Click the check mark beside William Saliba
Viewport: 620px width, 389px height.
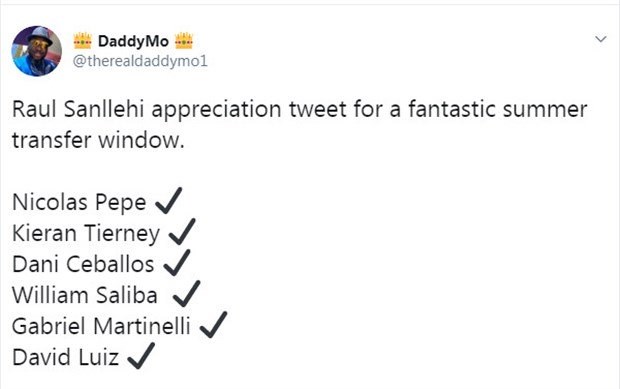click(x=187, y=294)
